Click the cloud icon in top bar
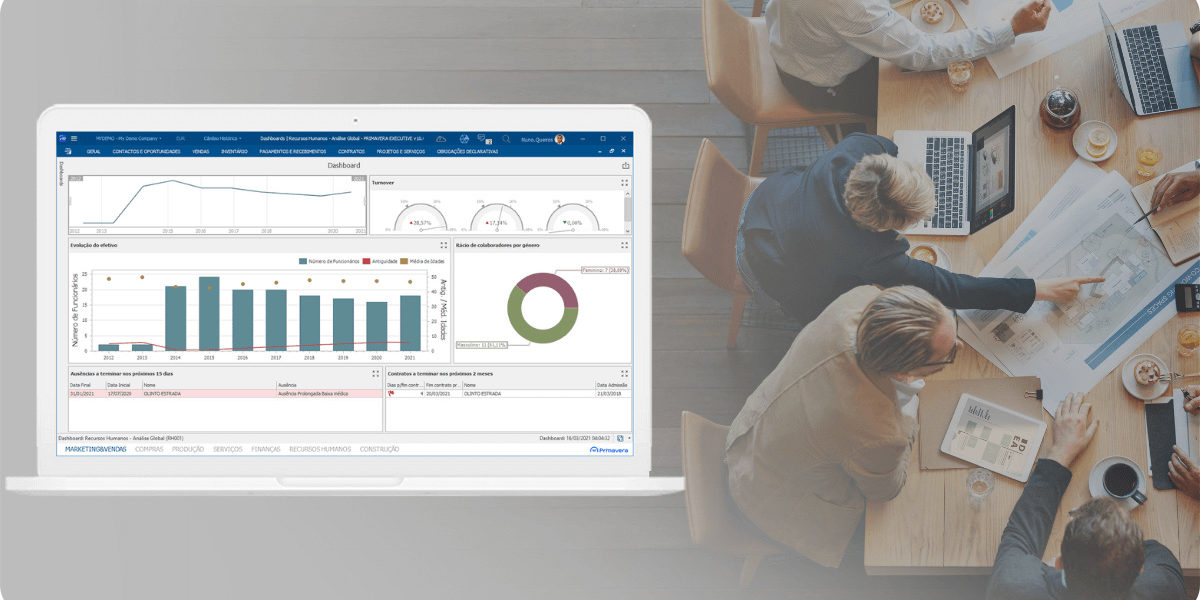The image size is (1200, 600). click(440, 139)
